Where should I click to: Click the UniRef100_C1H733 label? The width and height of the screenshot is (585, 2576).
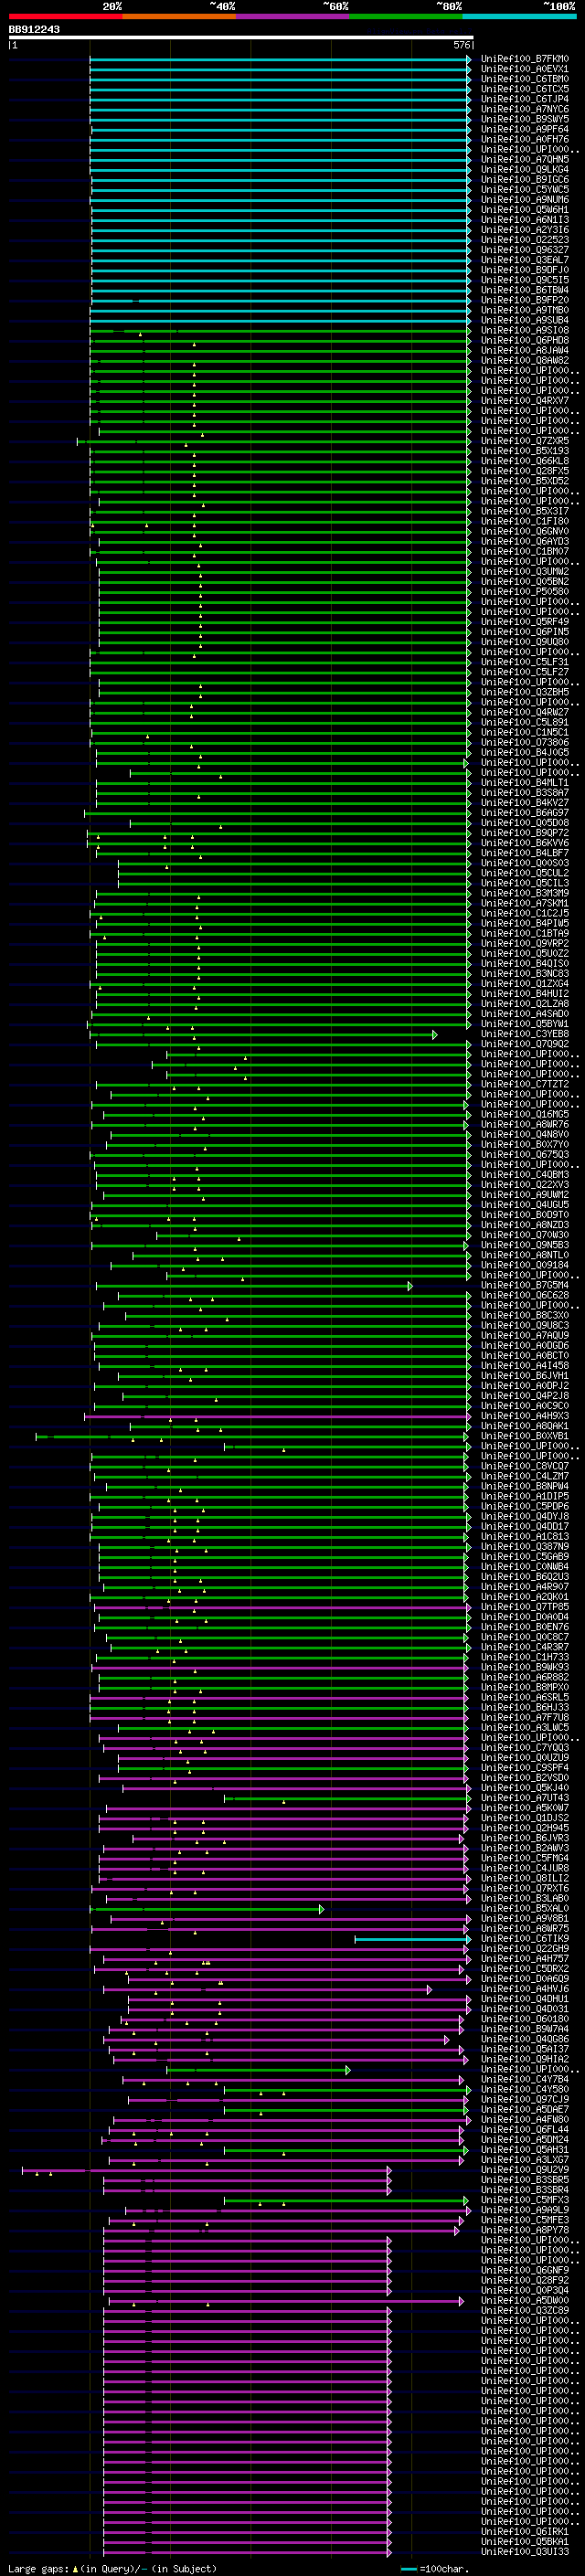pos(525,1657)
